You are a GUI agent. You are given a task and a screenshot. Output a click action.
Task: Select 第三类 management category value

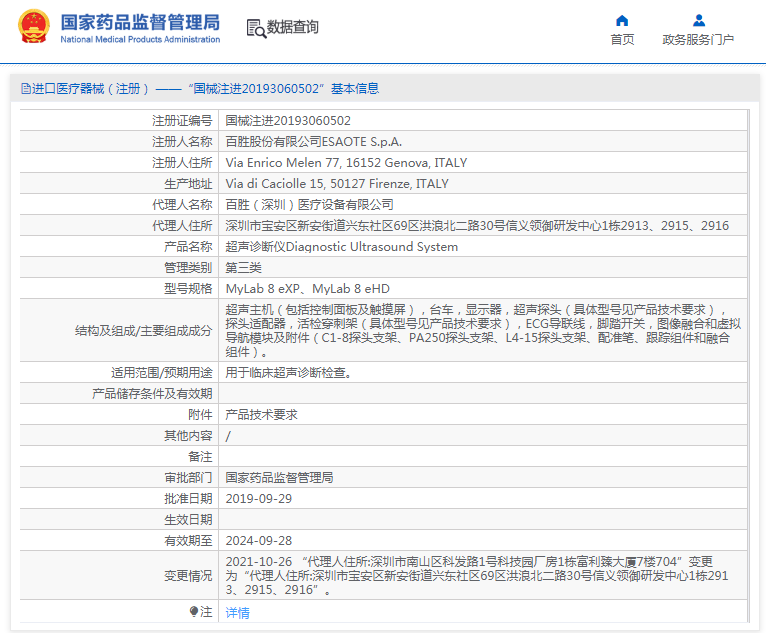point(243,268)
